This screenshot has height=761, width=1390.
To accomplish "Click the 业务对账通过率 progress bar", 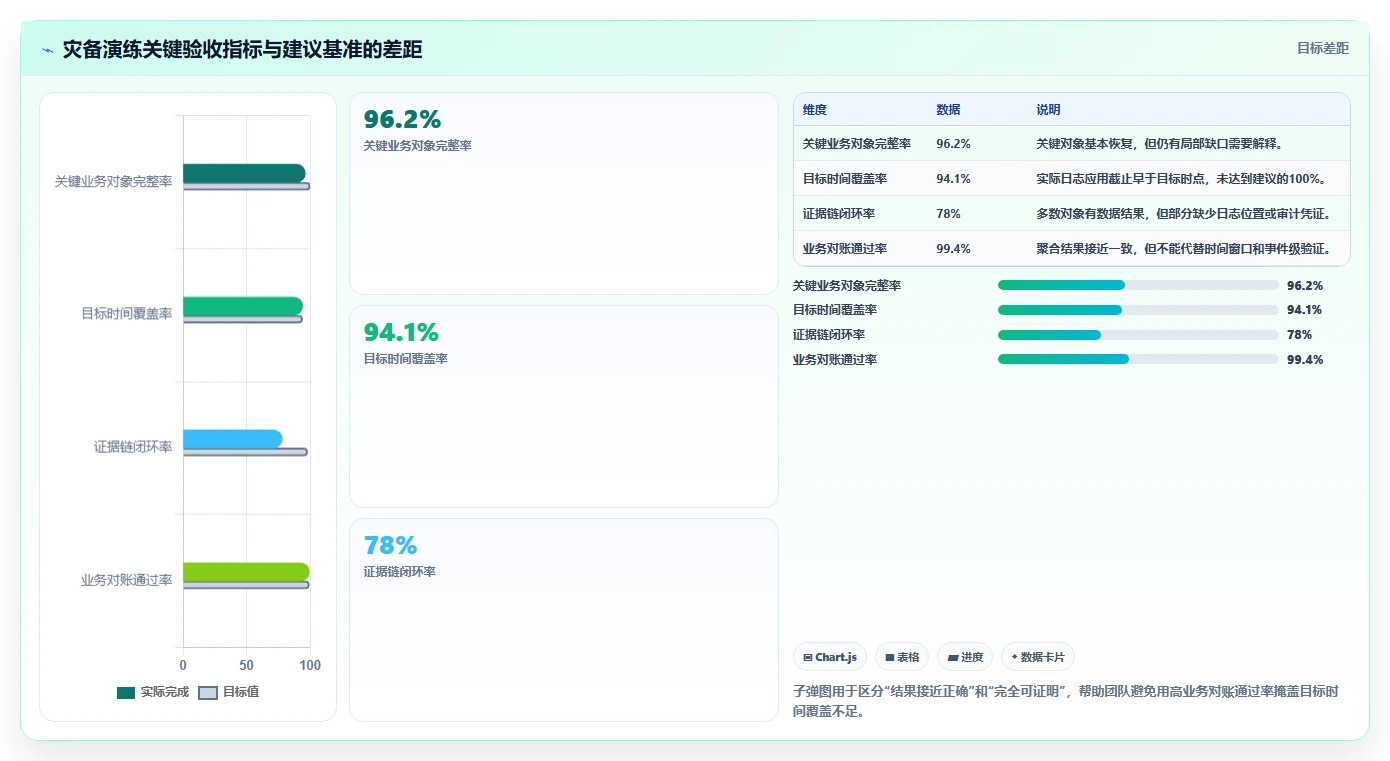I will [x=1138, y=359].
